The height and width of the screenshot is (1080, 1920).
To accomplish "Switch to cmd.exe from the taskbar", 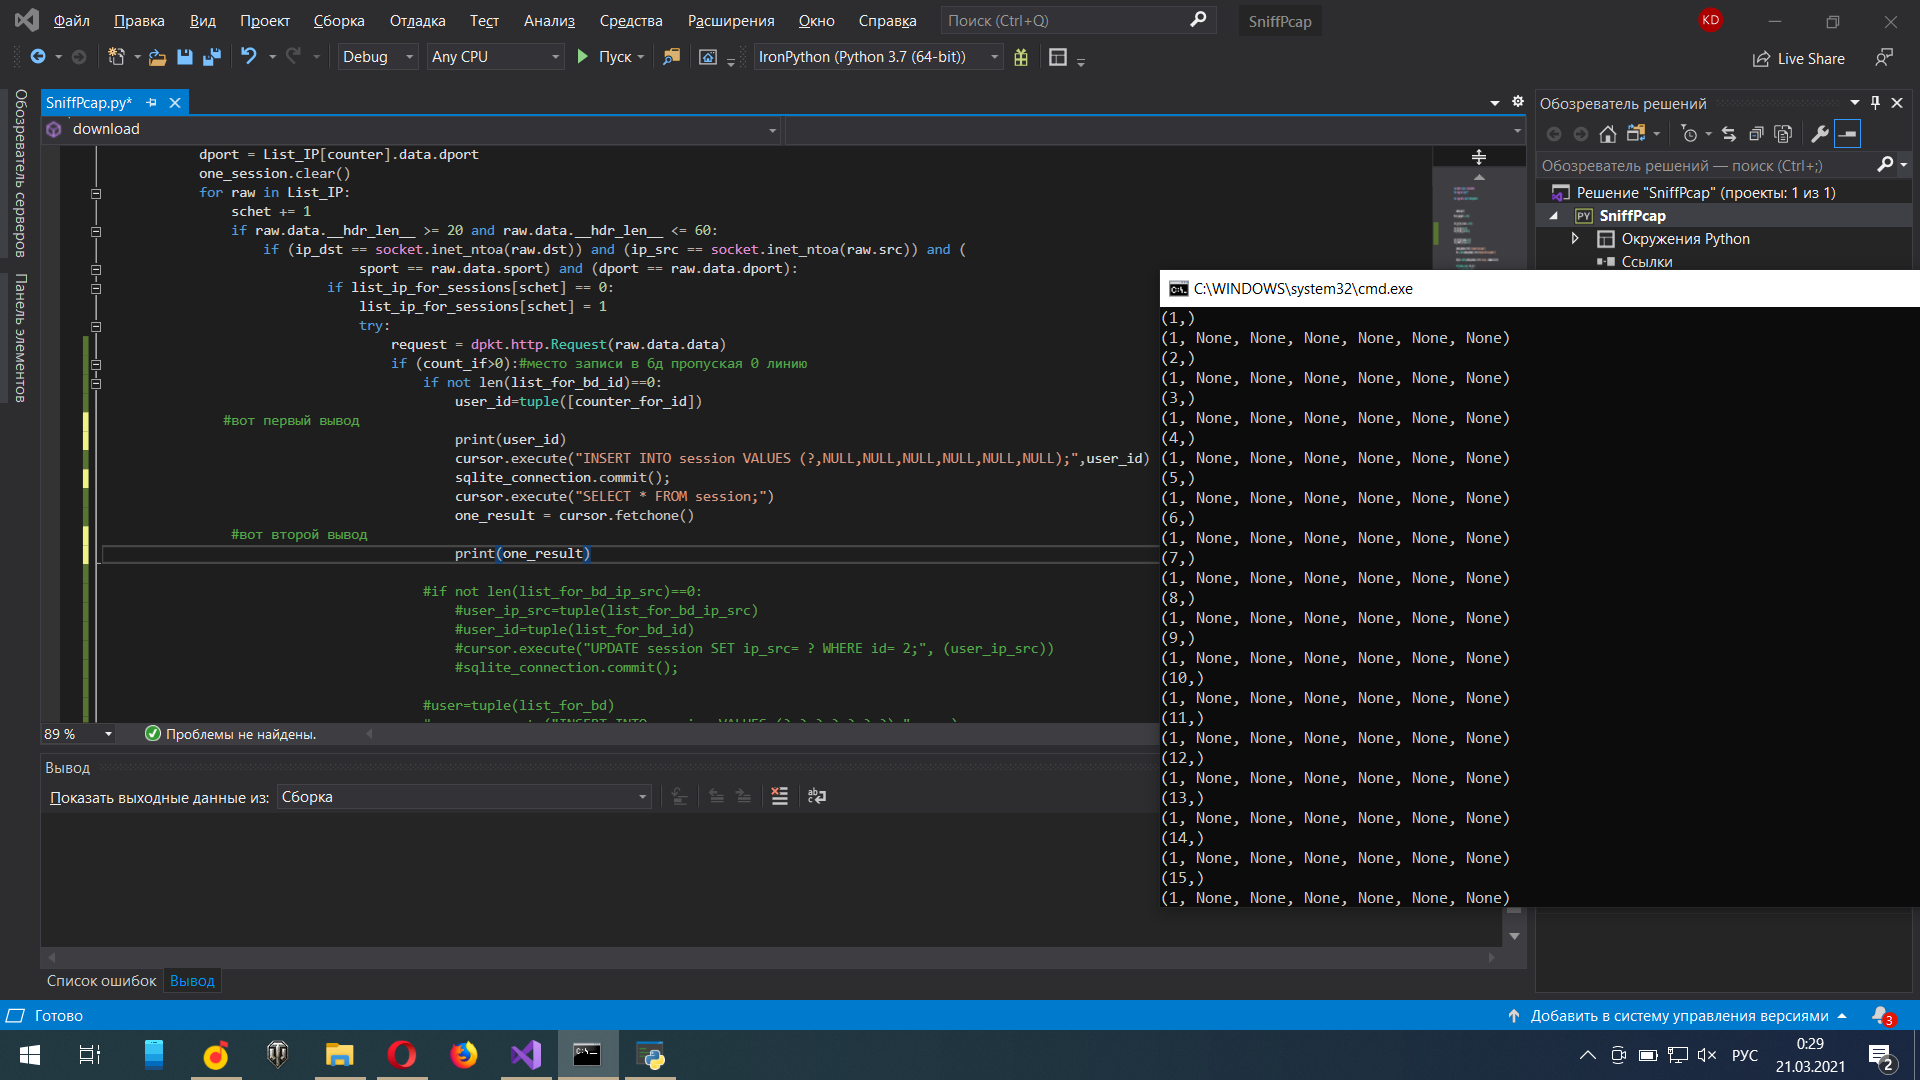I will [588, 1055].
